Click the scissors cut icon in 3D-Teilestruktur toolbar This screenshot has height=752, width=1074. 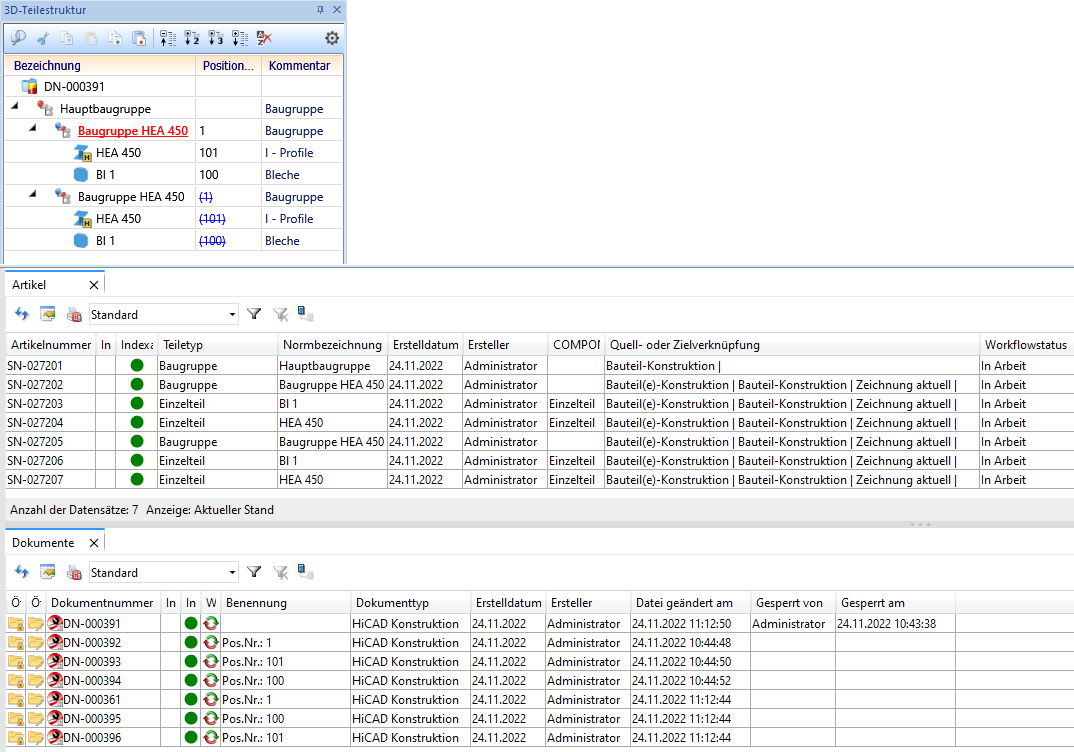coord(43,38)
